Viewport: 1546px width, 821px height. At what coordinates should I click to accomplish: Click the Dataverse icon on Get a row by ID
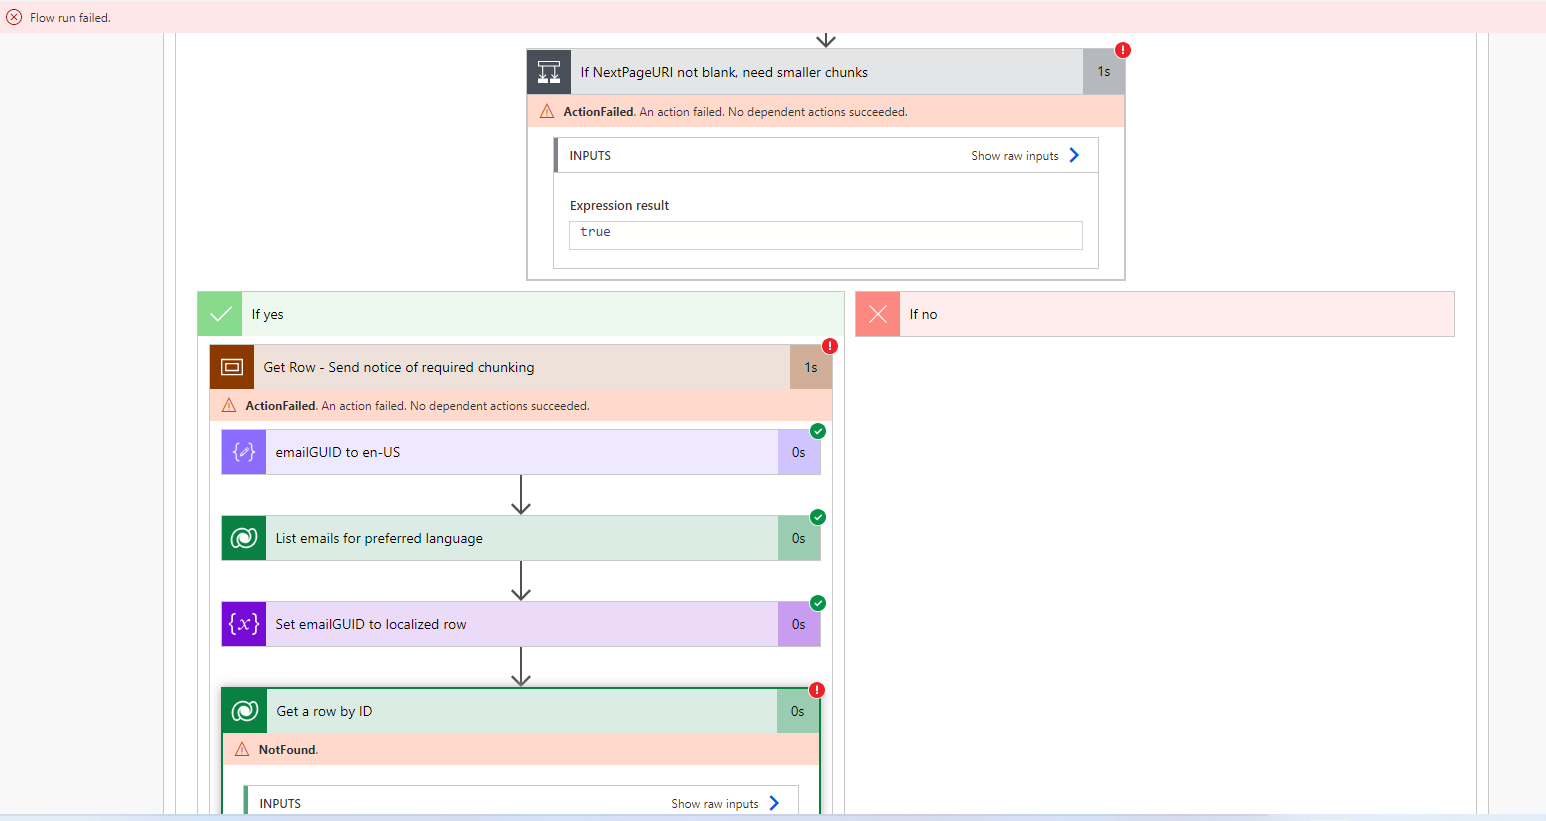243,710
